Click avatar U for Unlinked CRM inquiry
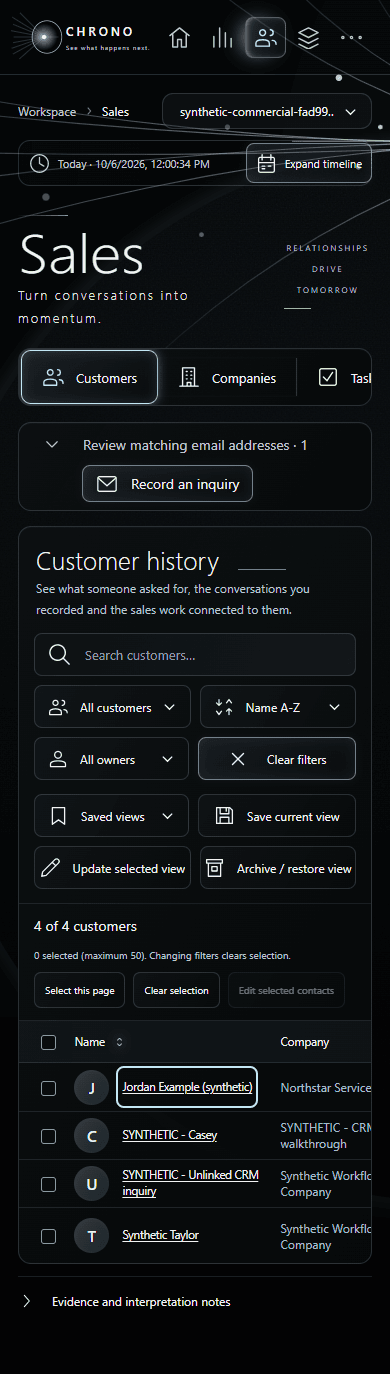The width and height of the screenshot is (390, 1374). (x=91, y=1184)
